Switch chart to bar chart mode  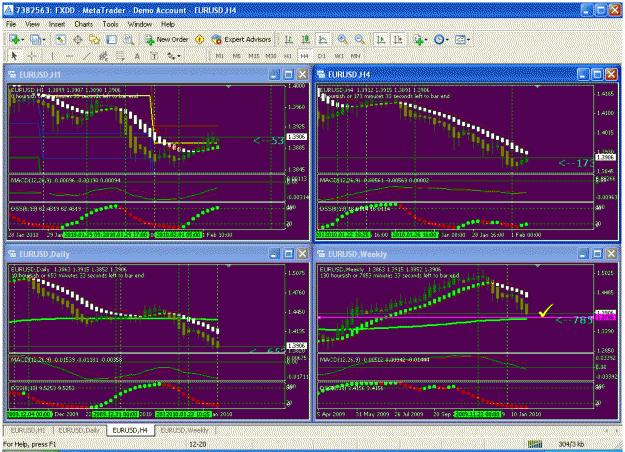click(289, 39)
